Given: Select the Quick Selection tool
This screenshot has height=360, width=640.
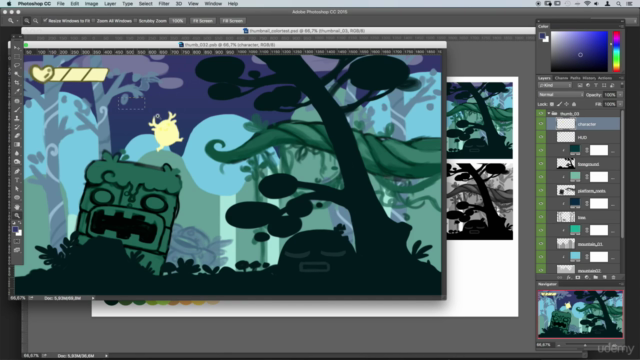Looking at the screenshot, I should tap(17, 74).
